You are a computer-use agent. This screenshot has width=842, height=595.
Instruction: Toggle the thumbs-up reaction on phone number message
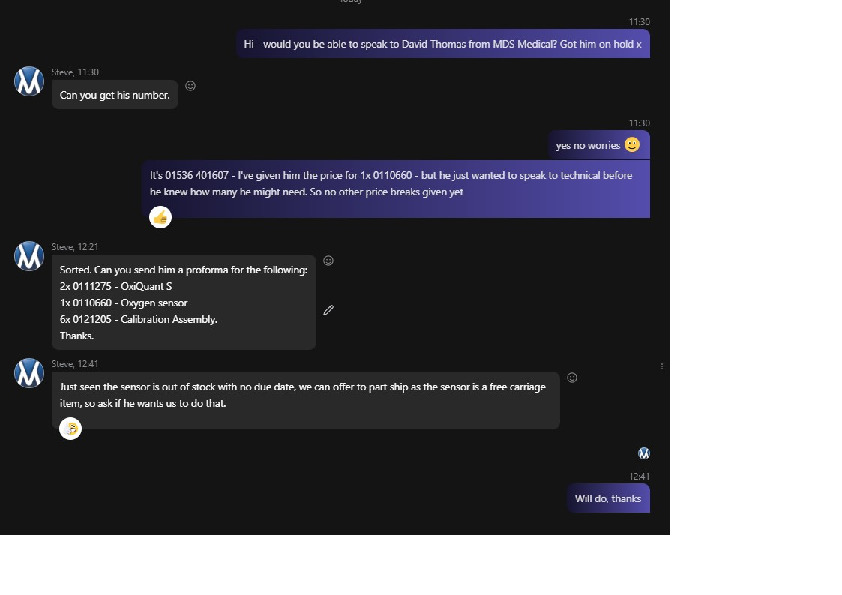160,217
